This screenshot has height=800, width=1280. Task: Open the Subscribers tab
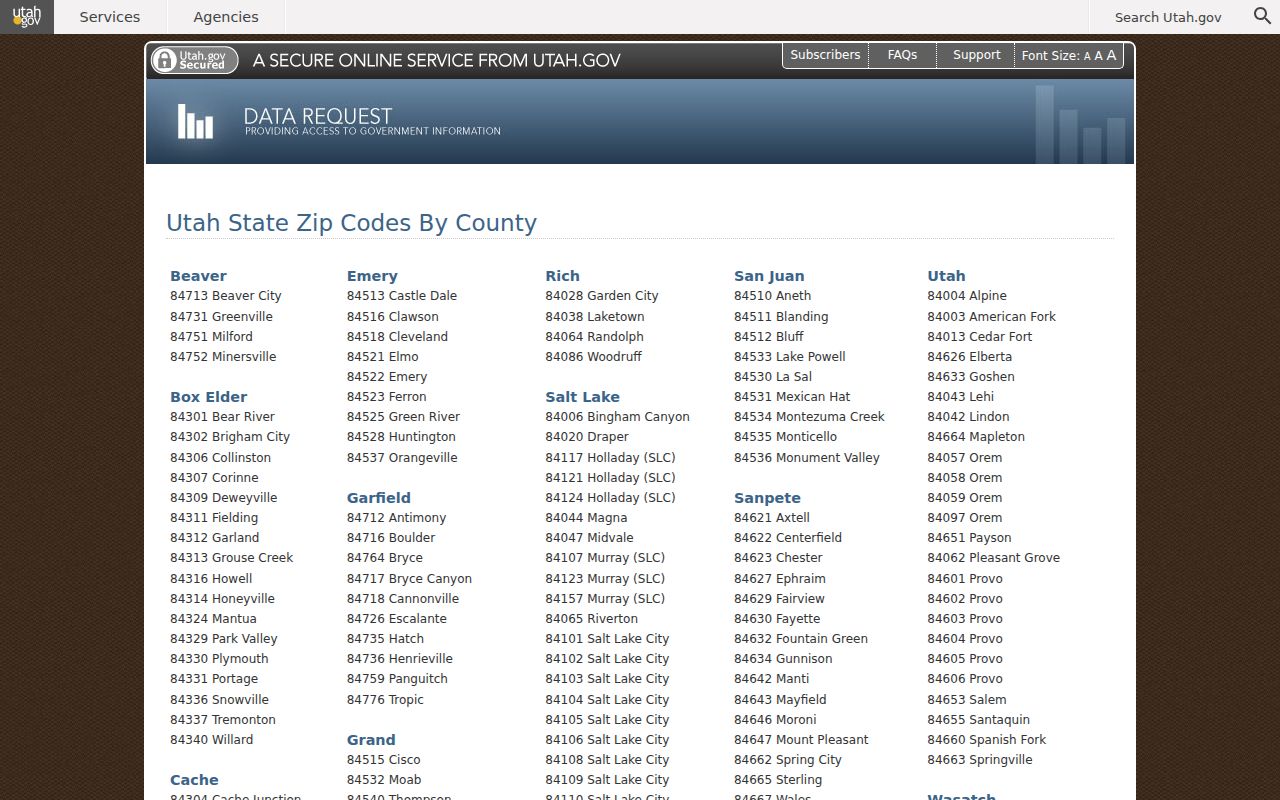click(825, 55)
